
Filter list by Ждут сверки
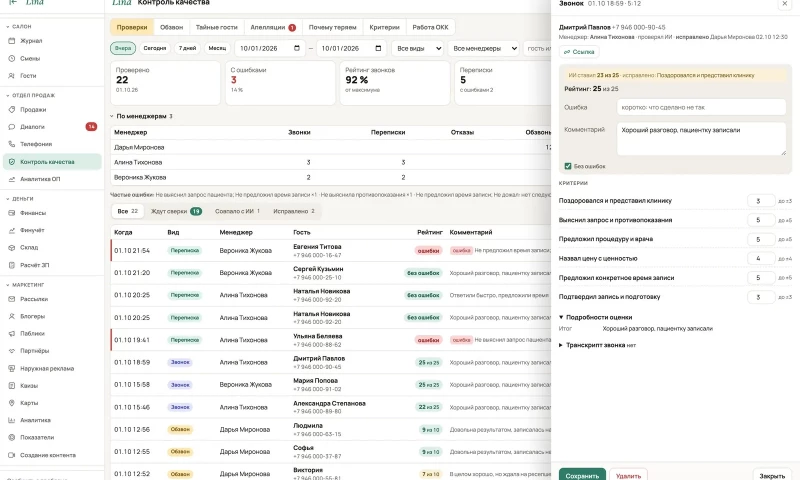(177, 211)
